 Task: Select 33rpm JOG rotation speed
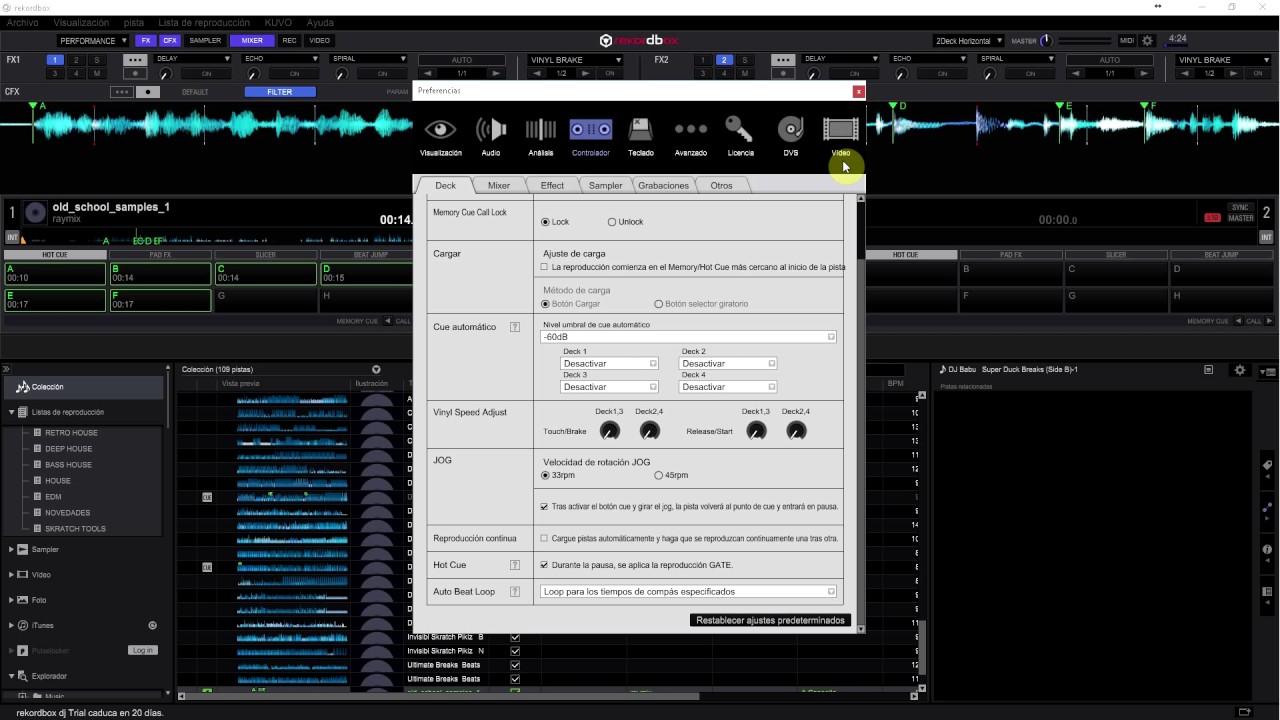point(545,475)
